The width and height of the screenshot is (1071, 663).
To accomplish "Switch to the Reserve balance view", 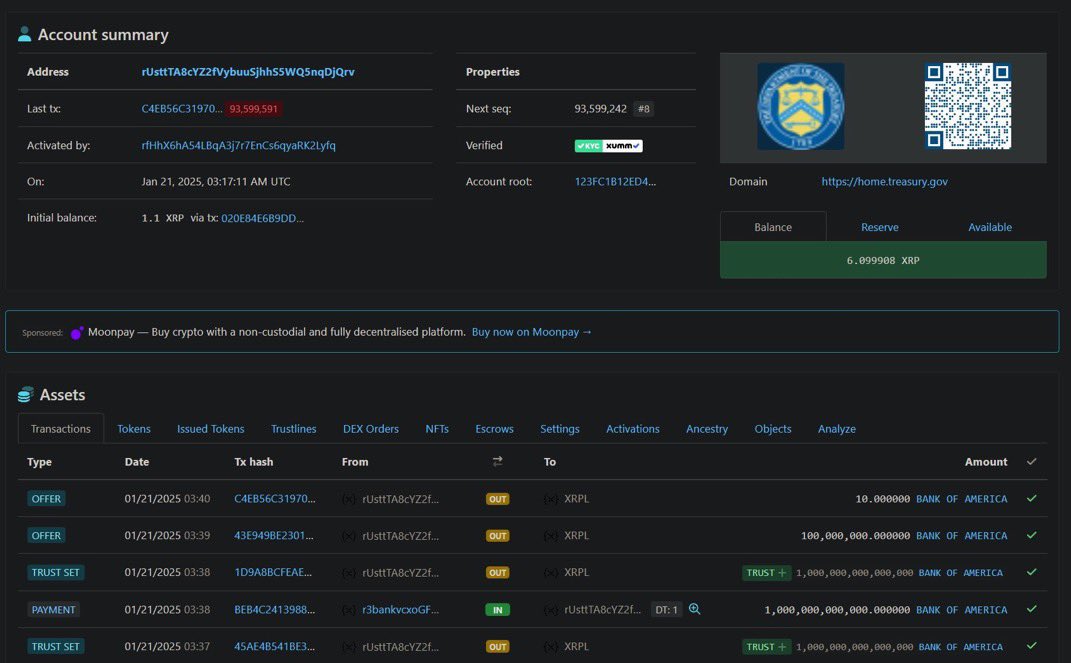I will (x=879, y=227).
